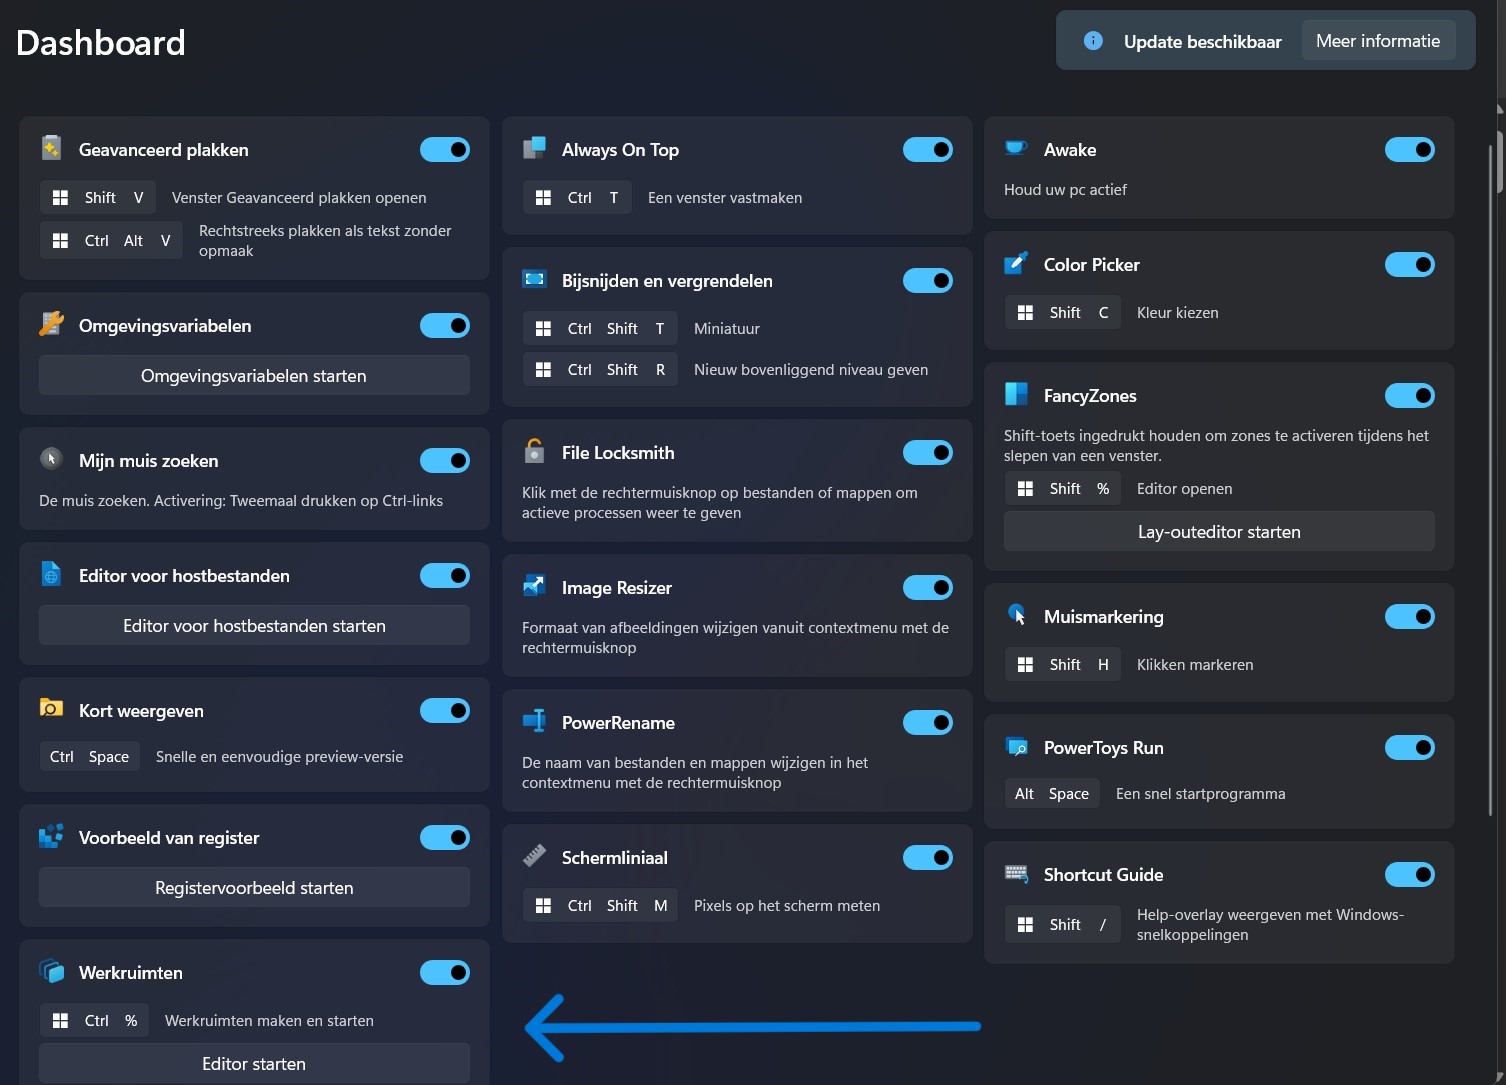This screenshot has height=1085, width=1506.
Task: Click the Shortcut Guide keyboard icon
Action: point(1016,873)
